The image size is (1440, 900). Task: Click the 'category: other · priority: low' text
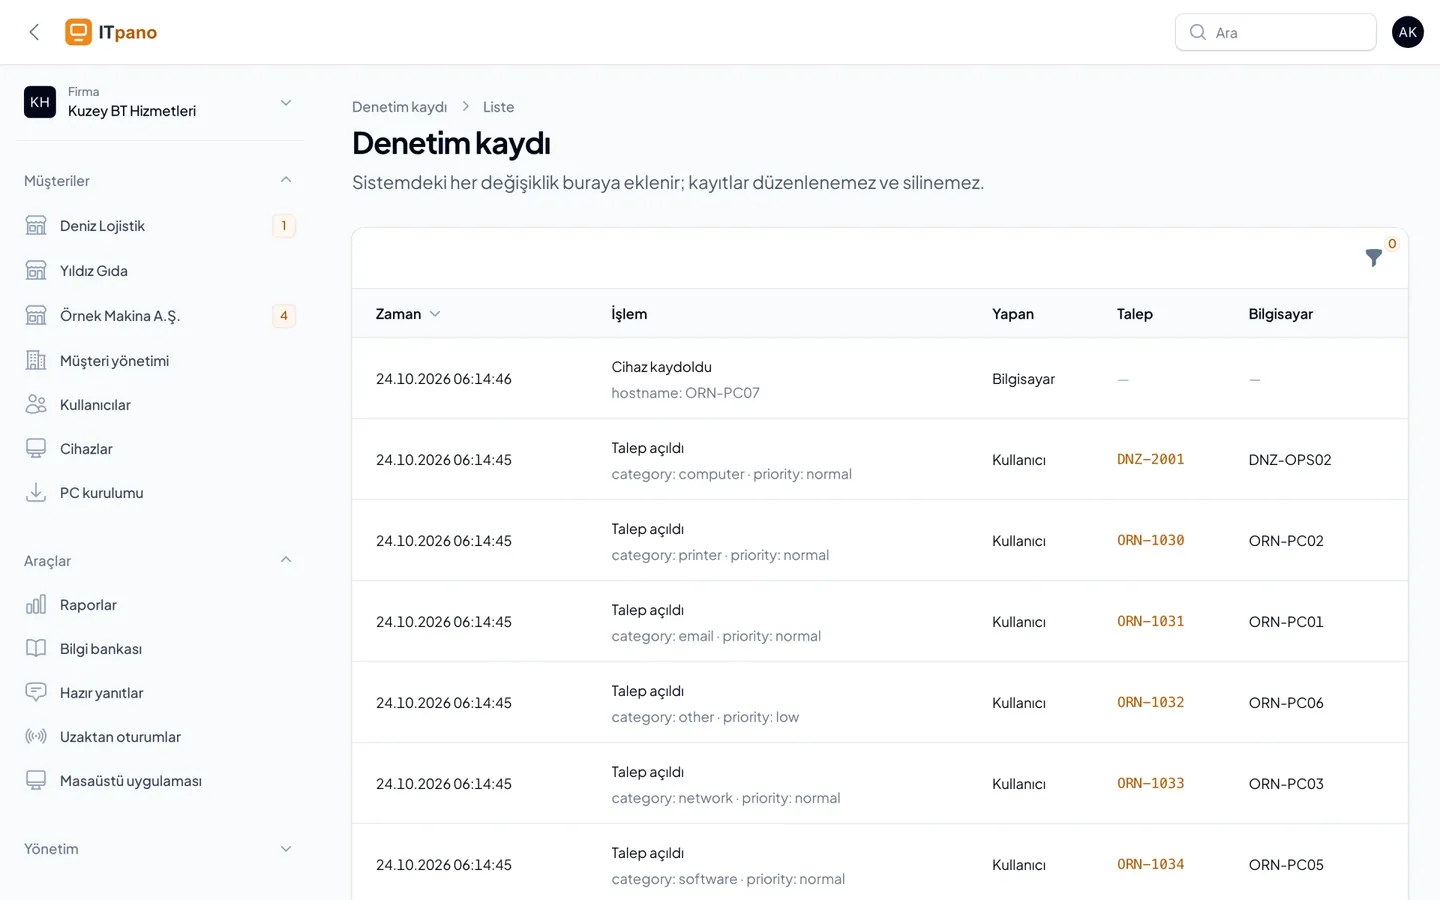tap(705, 717)
